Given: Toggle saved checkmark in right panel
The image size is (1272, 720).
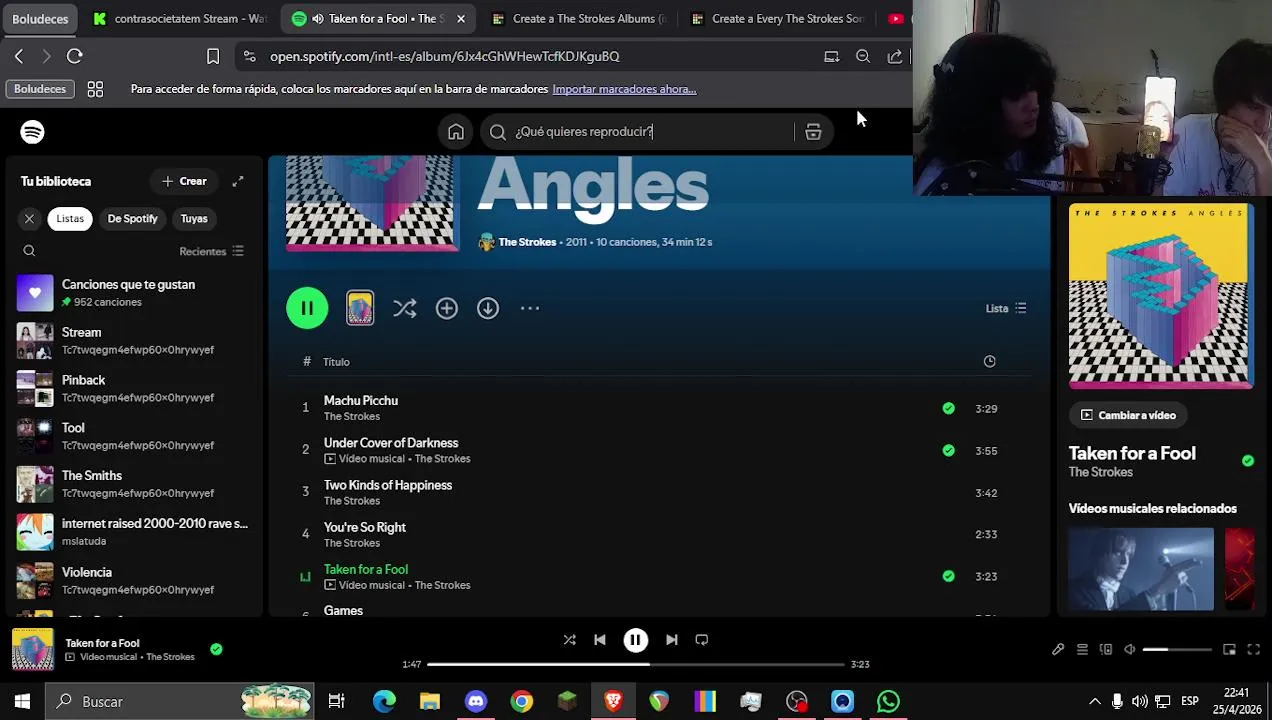Looking at the screenshot, I should [1248, 461].
